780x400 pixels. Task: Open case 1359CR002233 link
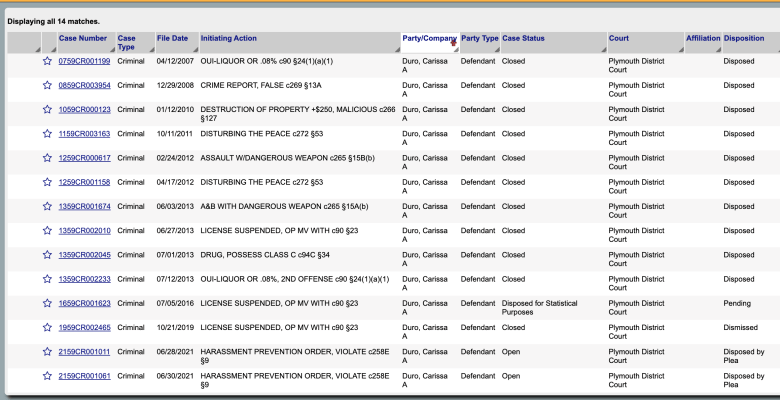tap(85, 280)
